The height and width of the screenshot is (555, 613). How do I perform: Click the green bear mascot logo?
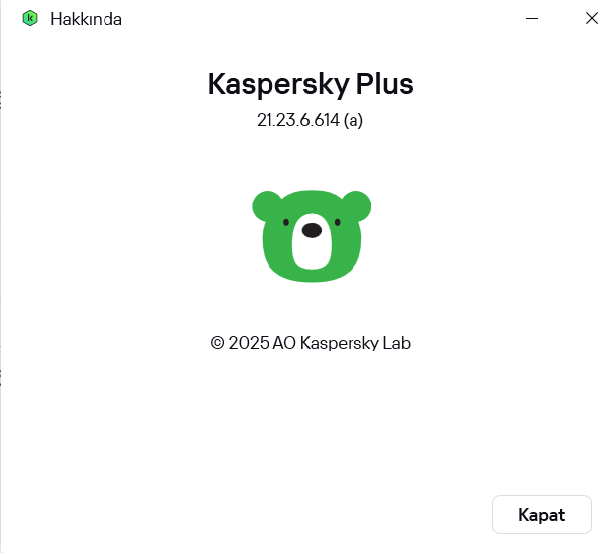coord(312,236)
